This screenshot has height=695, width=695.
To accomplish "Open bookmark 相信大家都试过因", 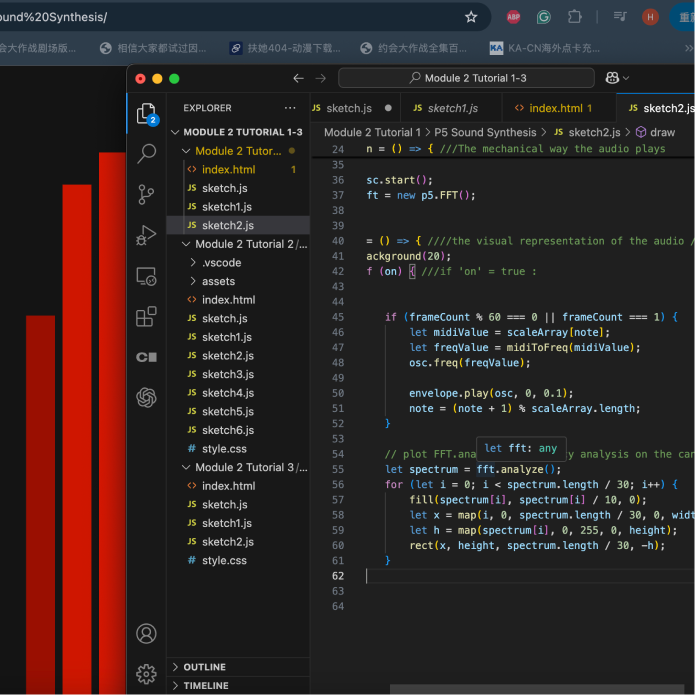I will tap(153, 48).
